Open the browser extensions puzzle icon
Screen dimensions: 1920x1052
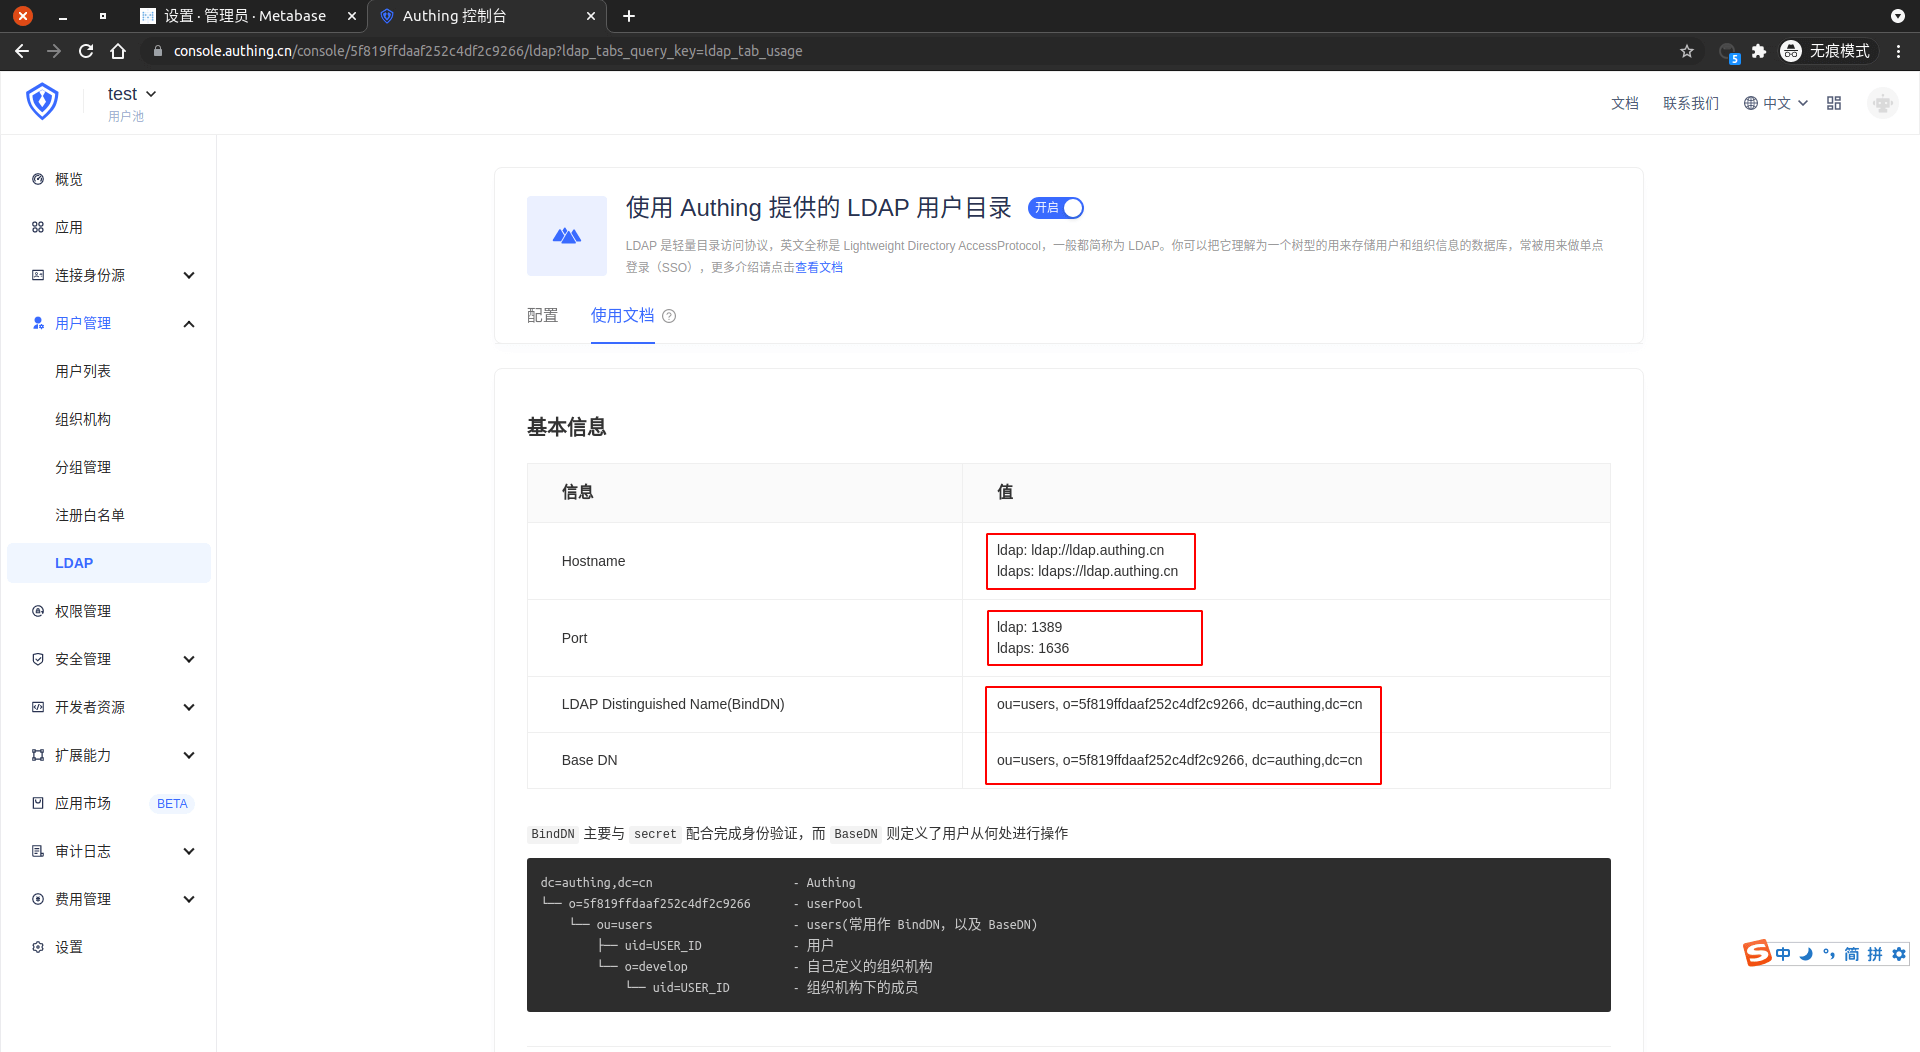point(1759,51)
